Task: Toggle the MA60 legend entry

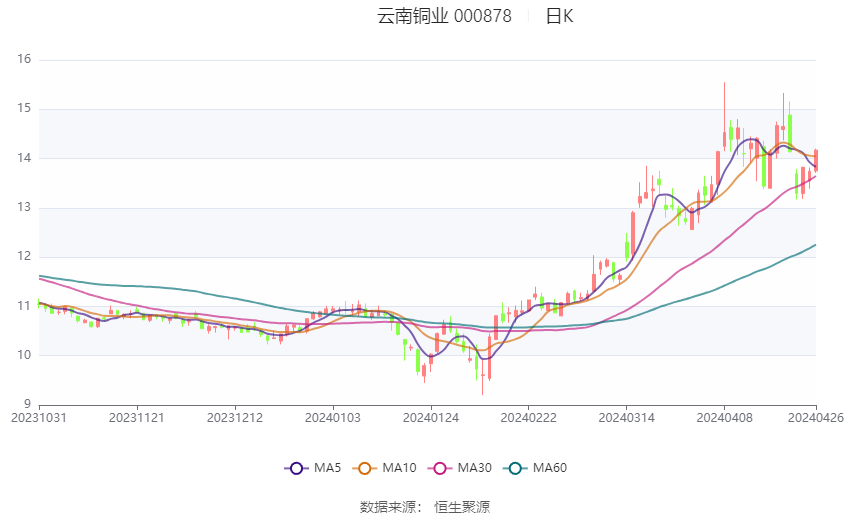Action: (535, 468)
